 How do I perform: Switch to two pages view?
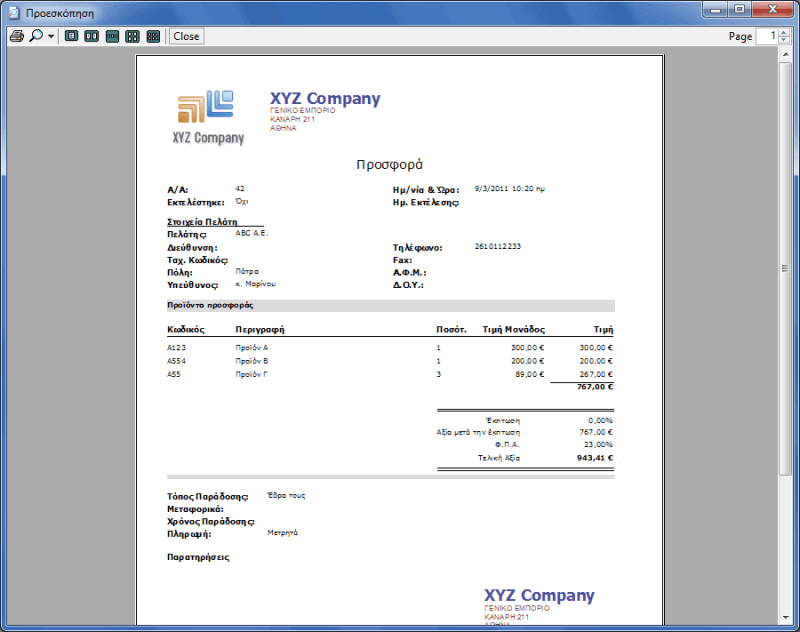point(91,36)
